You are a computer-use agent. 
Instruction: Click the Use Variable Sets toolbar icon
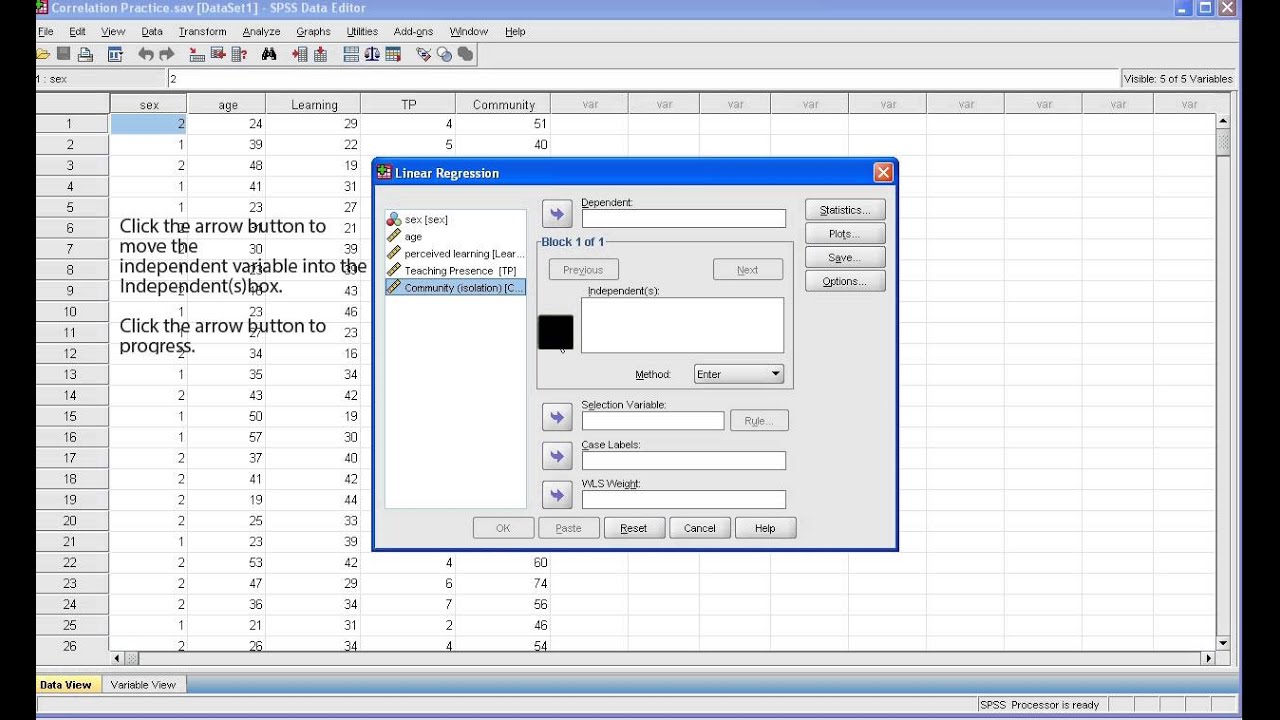coord(444,54)
